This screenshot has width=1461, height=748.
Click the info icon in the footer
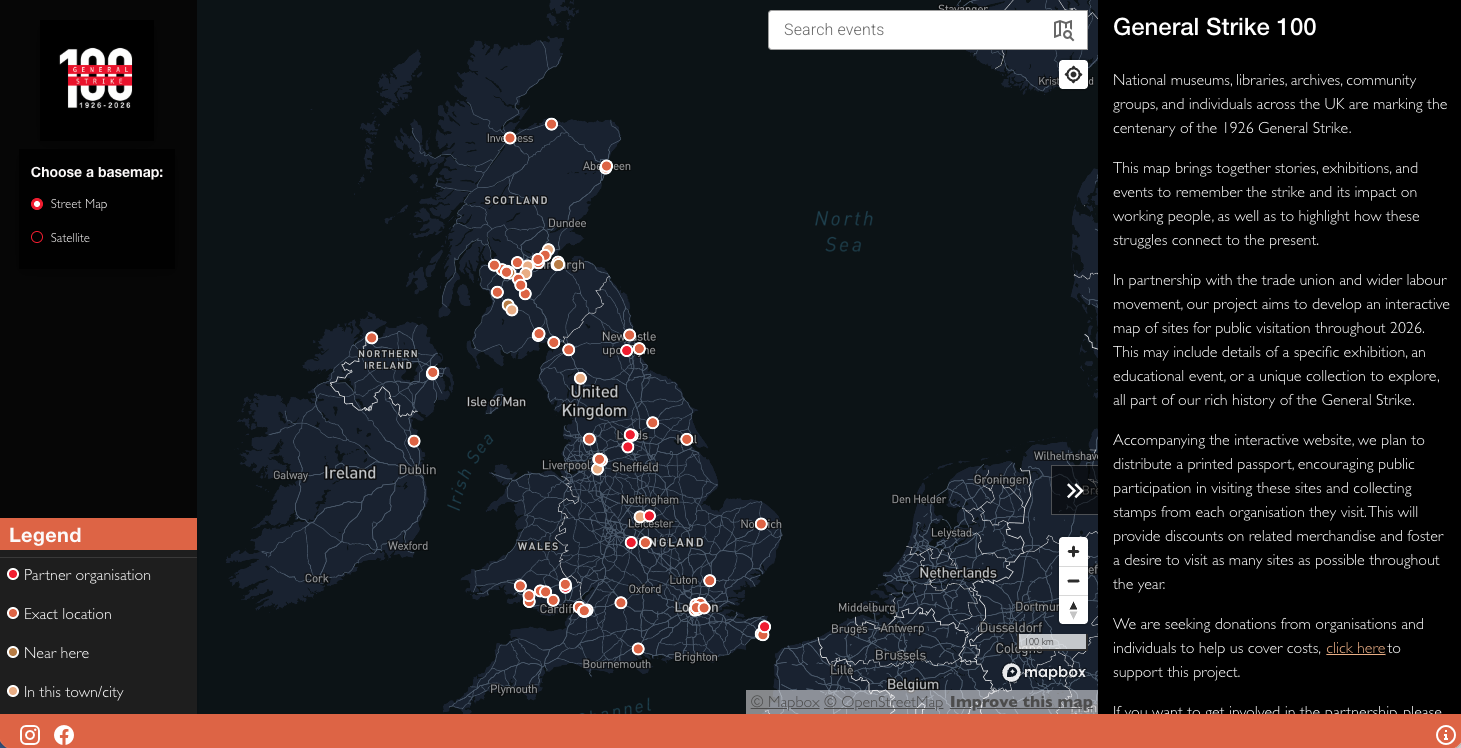click(1445, 735)
